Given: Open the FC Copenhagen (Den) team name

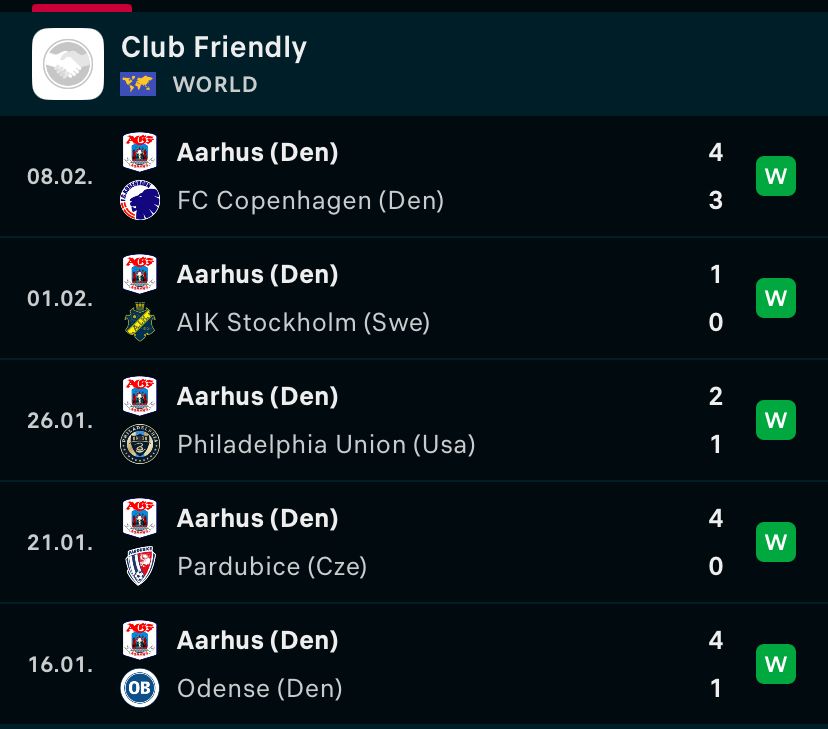Looking at the screenshot, I should pos(310,201).
